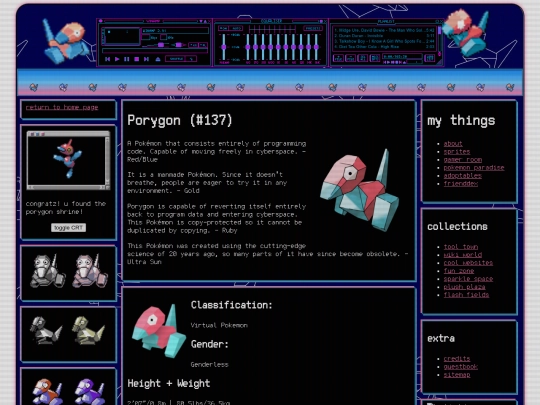
Task: Go to the 'sparkle space' link
Action: (x=468, y=279)
